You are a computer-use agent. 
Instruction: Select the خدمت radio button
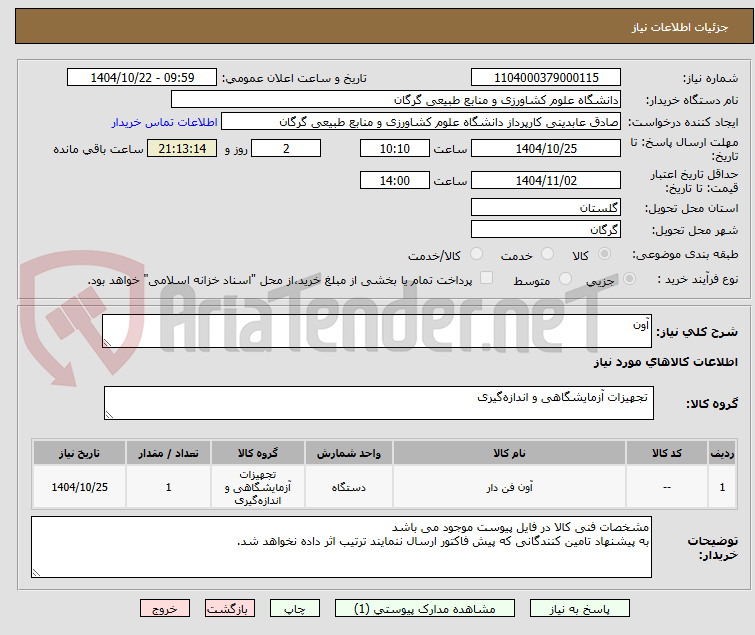pos(547,254)
